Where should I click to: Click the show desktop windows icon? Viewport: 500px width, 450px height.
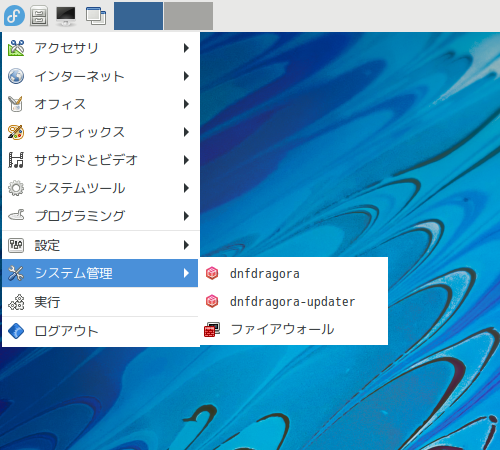(96, 16)
